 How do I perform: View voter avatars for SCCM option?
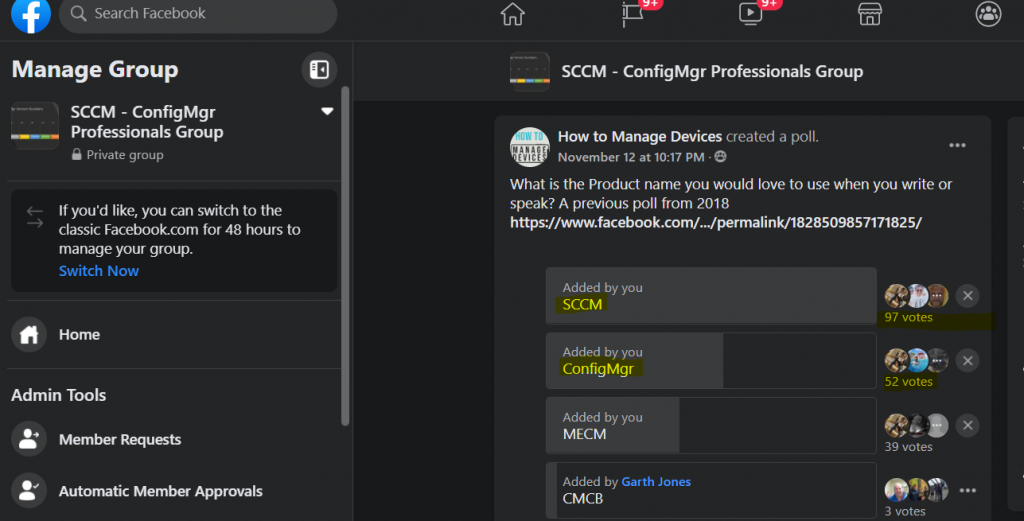tap(916, 296)
